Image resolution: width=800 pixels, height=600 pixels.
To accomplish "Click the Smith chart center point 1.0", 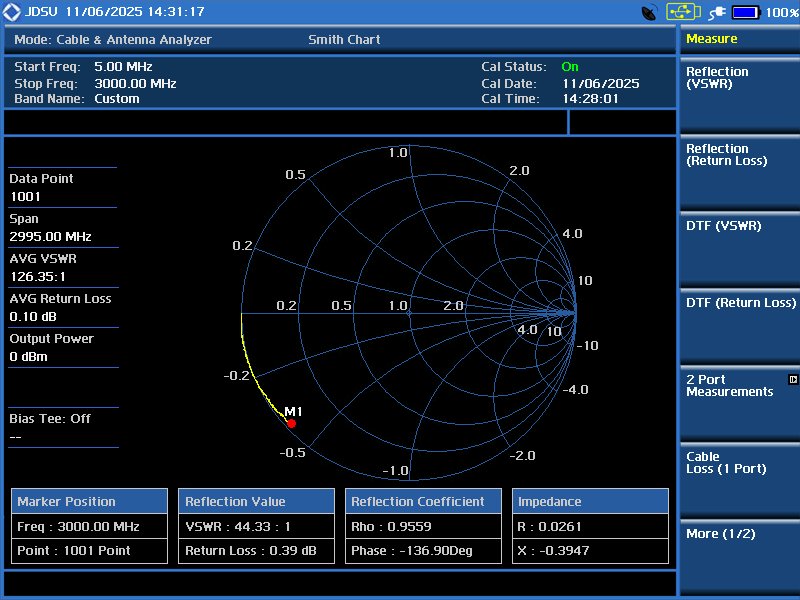I will click(x=409, y=312).
